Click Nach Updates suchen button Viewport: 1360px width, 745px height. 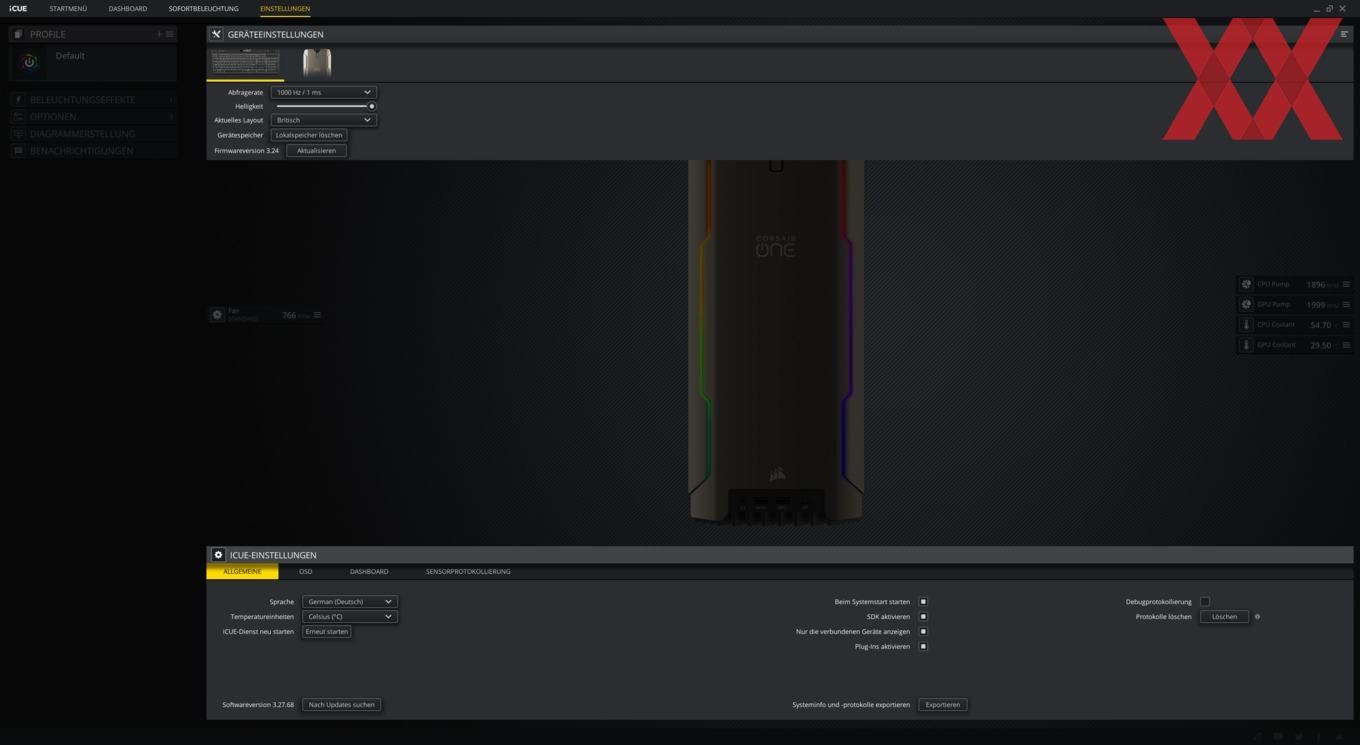[342, 705]
